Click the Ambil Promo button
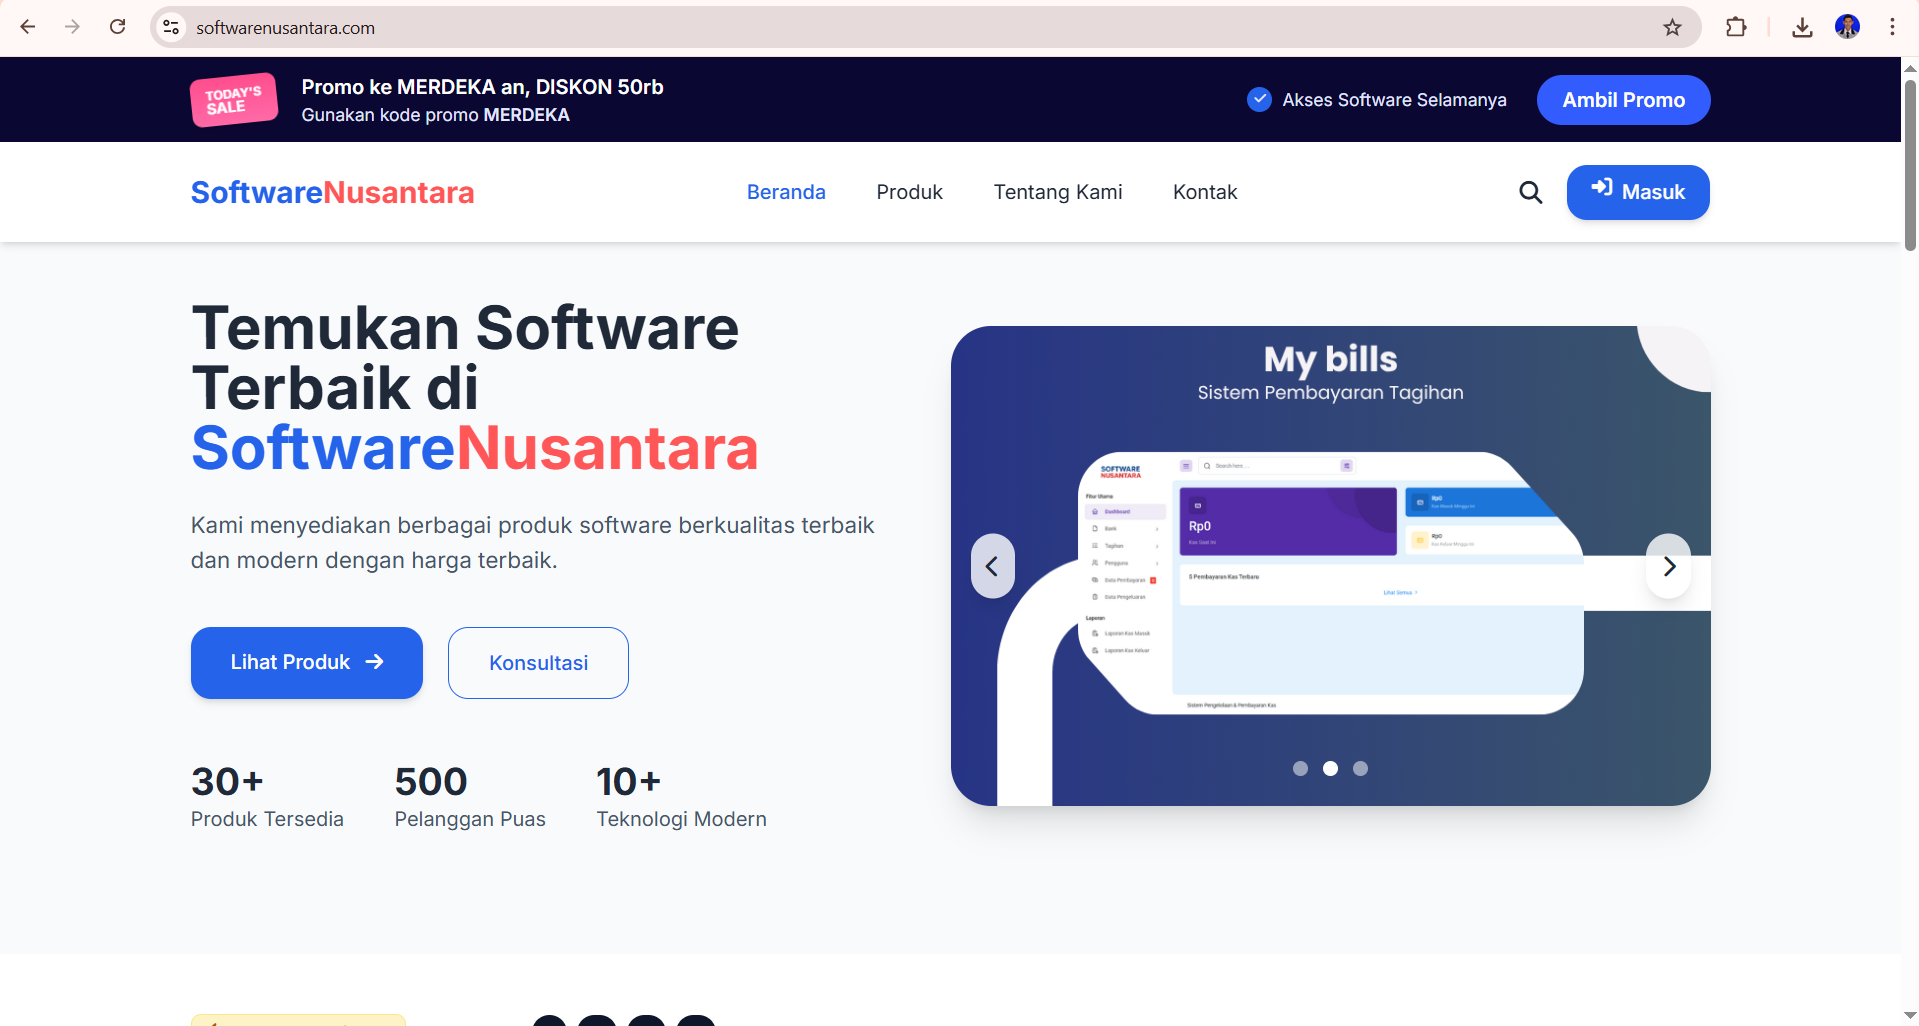 point(1622,99)
